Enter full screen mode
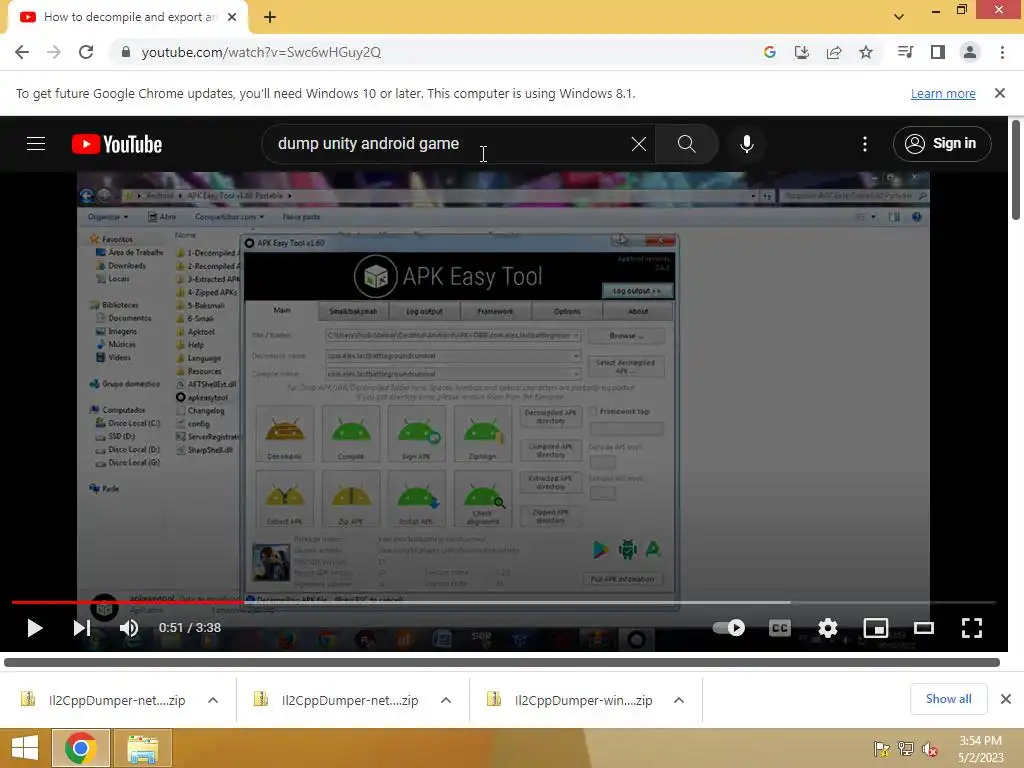 coord(972,628)
